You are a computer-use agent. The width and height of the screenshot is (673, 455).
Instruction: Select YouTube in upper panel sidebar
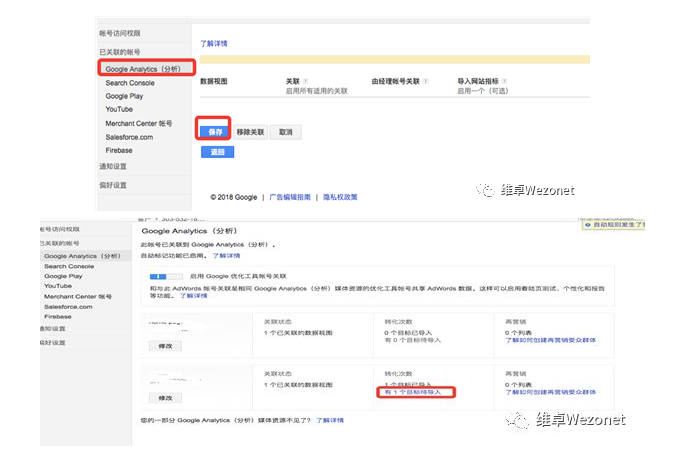pos(119,109)
